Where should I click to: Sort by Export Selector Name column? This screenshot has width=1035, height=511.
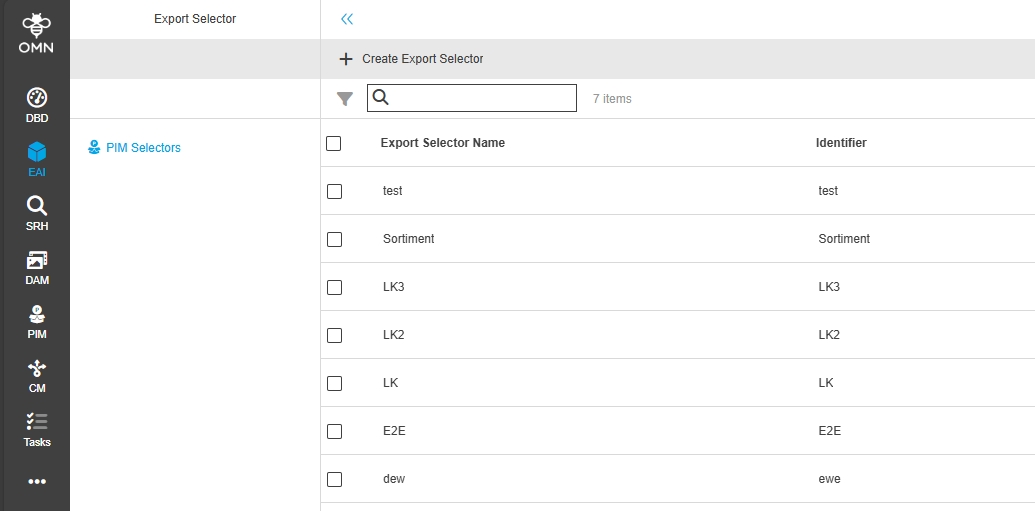coord(442,143)
